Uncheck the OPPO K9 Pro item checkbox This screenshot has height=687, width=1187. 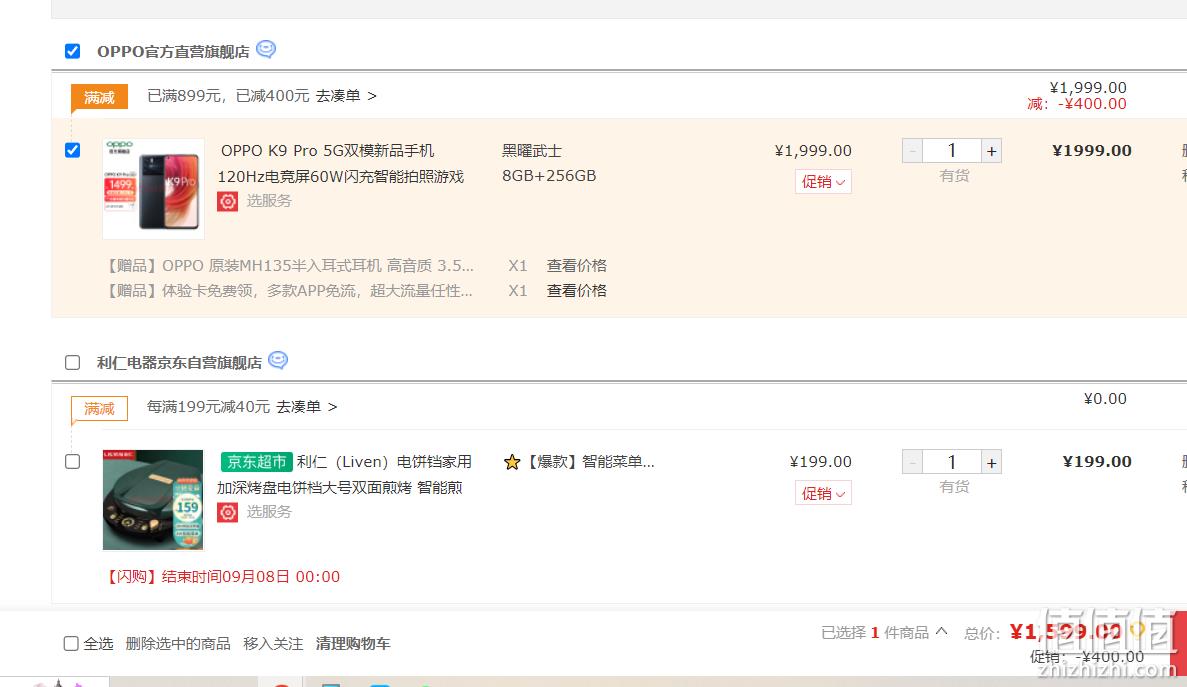click(x=73, y=150)
